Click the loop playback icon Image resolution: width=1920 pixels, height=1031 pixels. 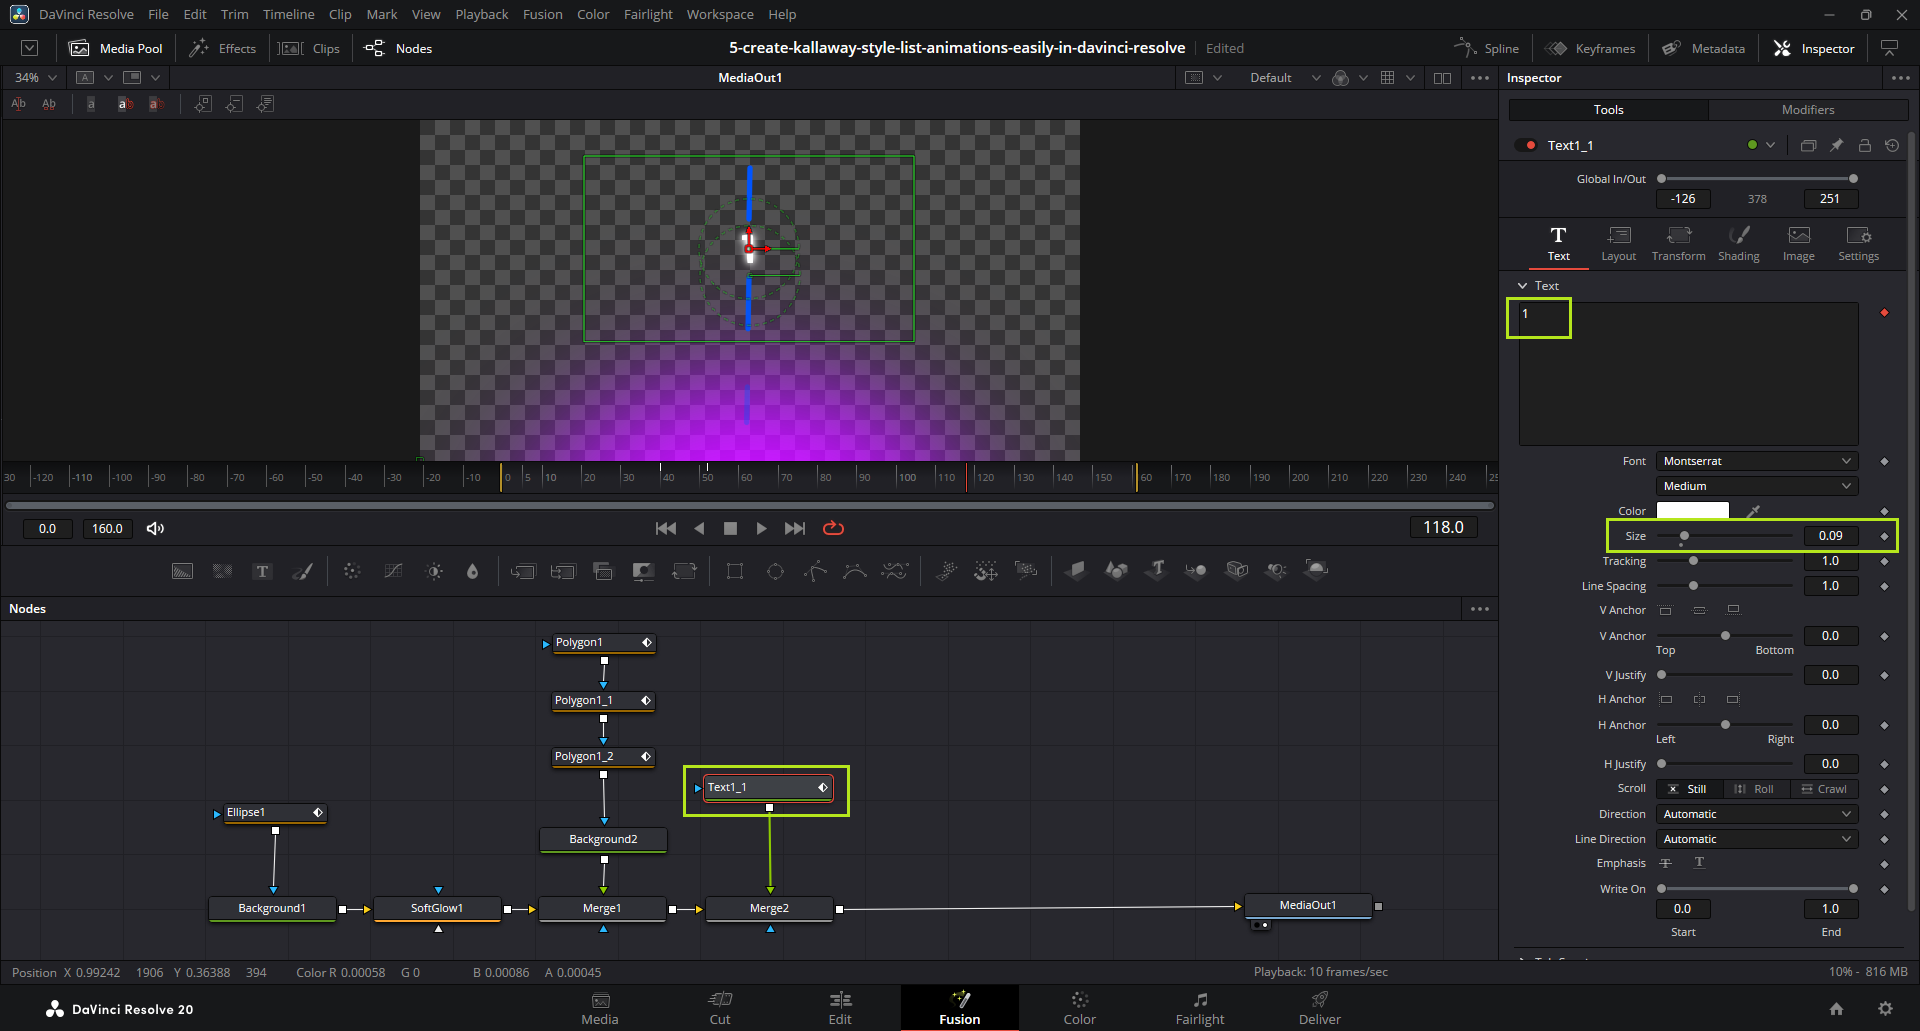point(833,528)
